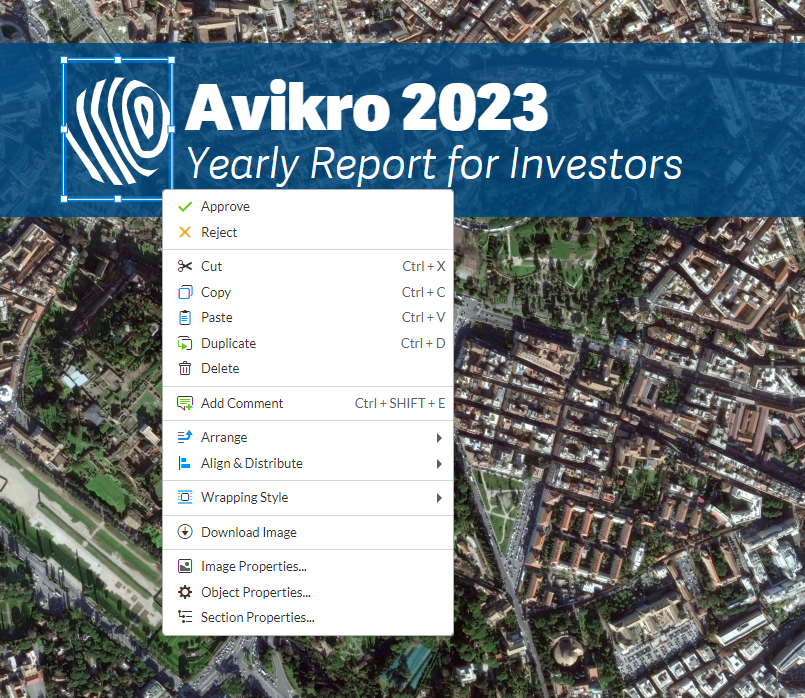The height and width of the screenshot is (698, 805).
Task: Click the scissors Cut icon
Action: coord(185,266)
